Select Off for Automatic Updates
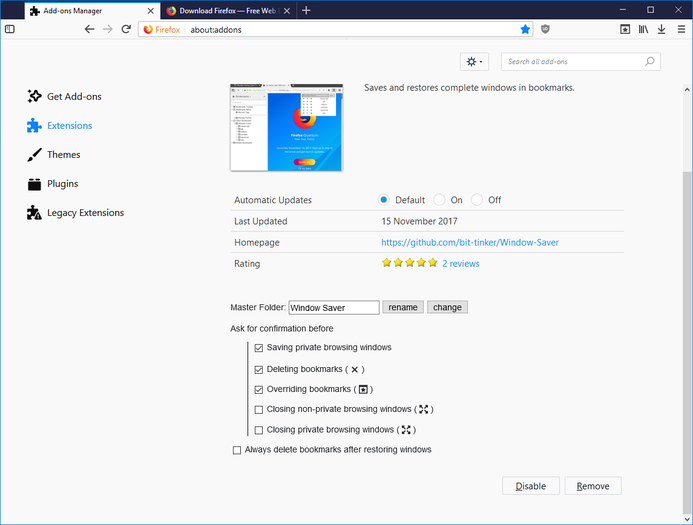This screenshot has width=693, height=525. [x=477, y=200]
